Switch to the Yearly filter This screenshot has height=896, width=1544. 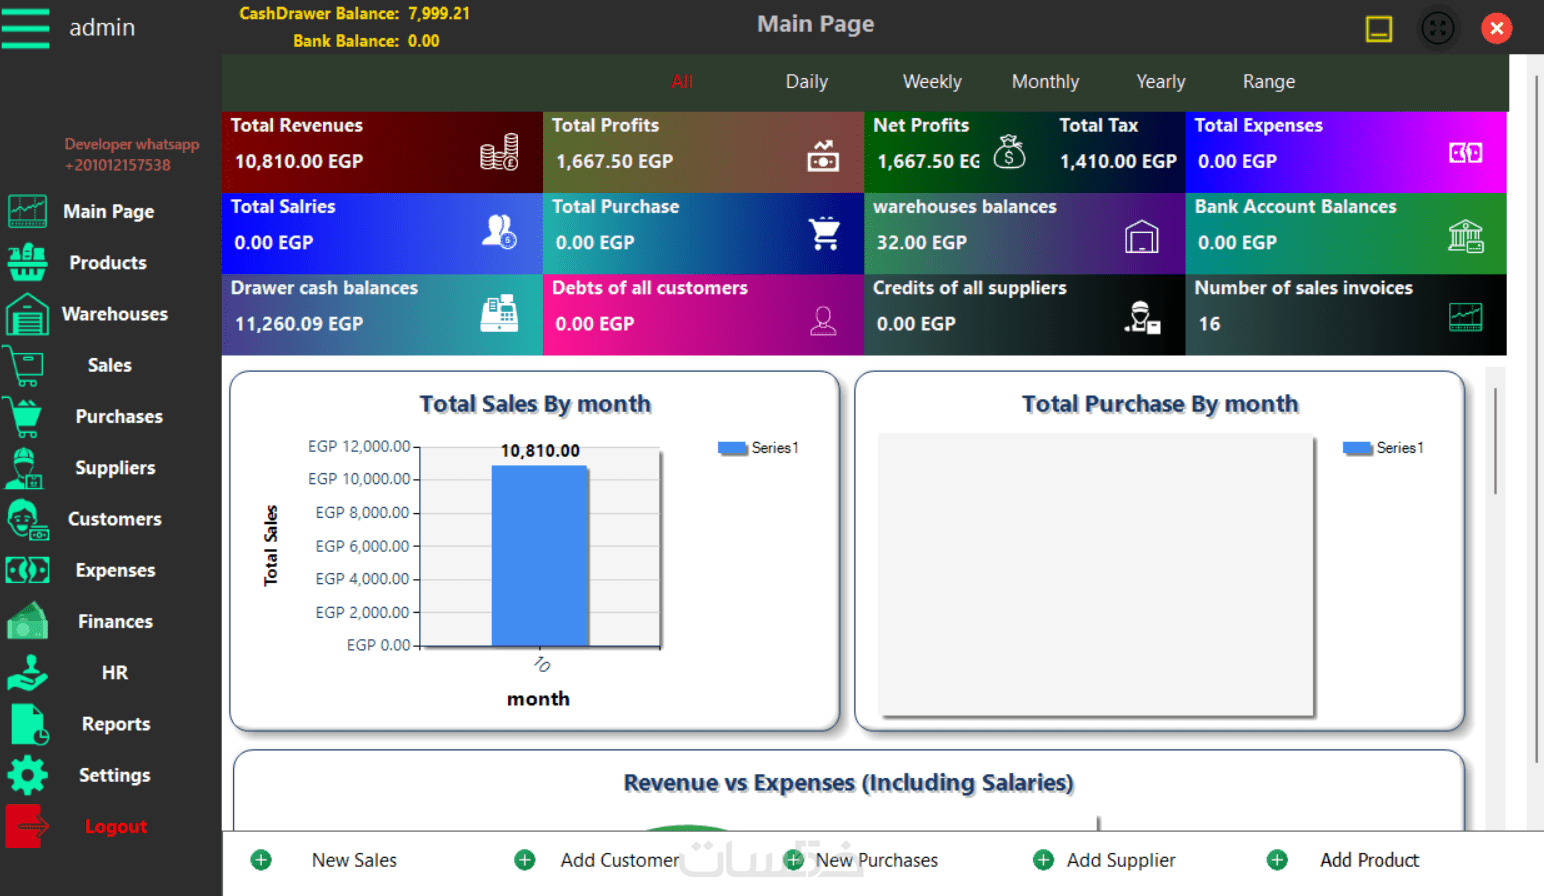click(1161, 82)
